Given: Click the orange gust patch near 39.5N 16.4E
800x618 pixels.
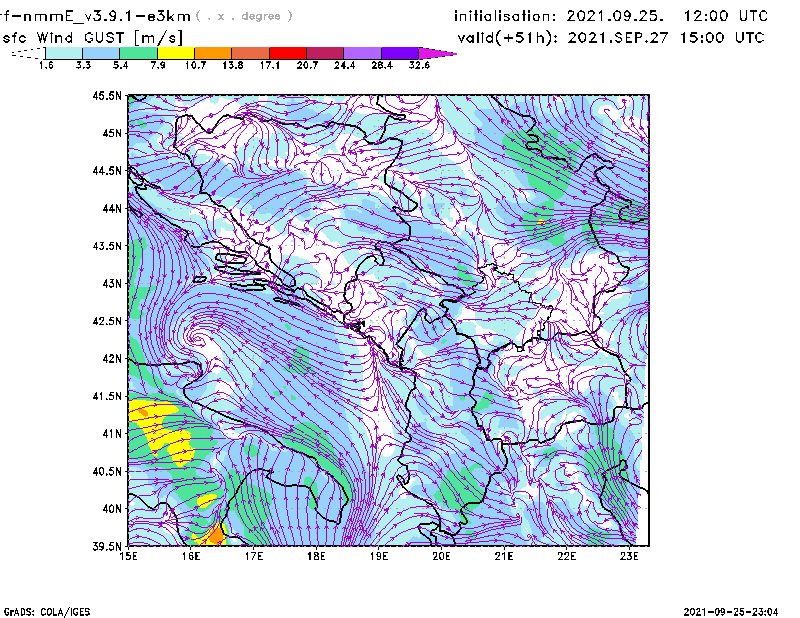Looking at the screenshot, I should coord(216,535).
